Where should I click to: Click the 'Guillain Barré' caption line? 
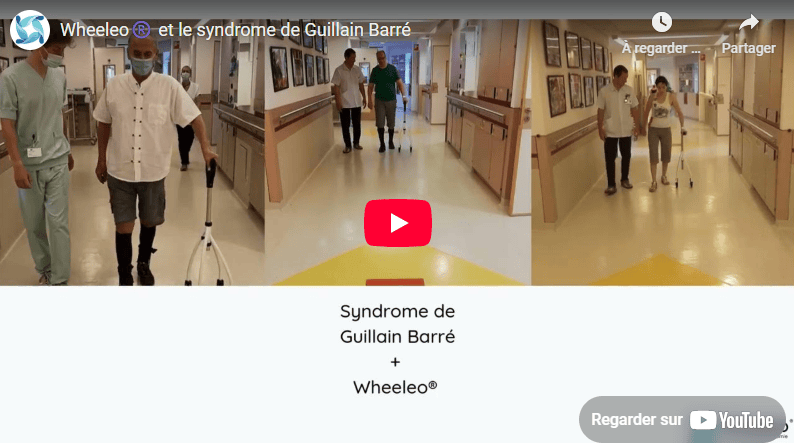pyautogui.click(x=398, y=337)
